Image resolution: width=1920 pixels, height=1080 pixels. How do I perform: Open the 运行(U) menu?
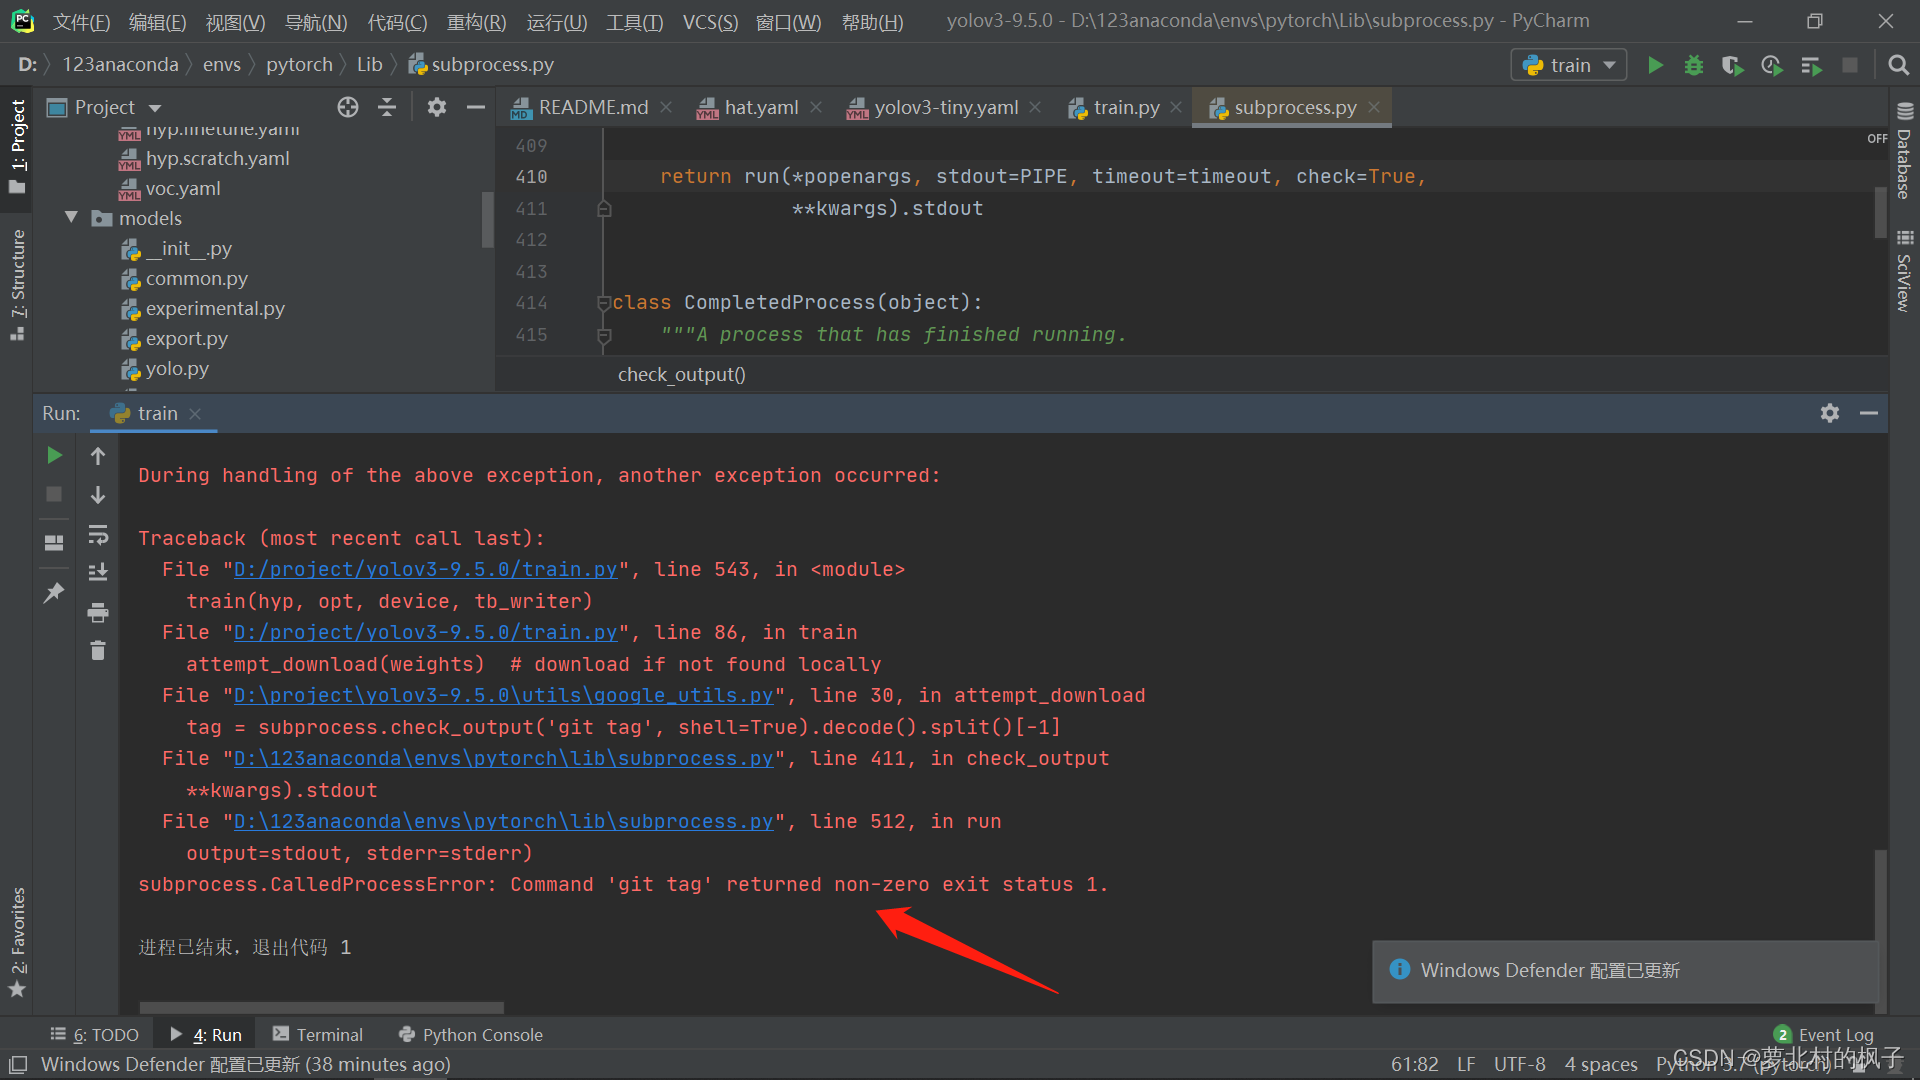pos(557,22)
